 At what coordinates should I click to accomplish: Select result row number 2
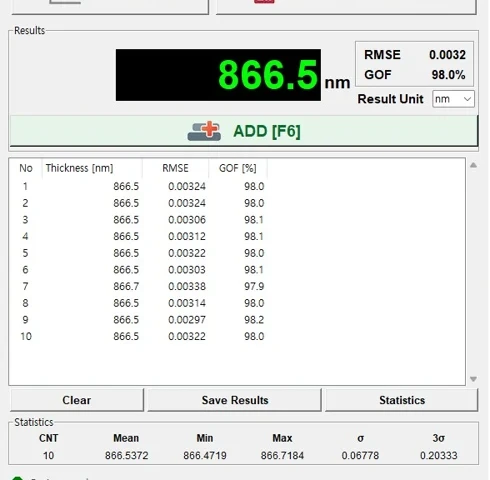pyautogui.click(x=138, y=203)
